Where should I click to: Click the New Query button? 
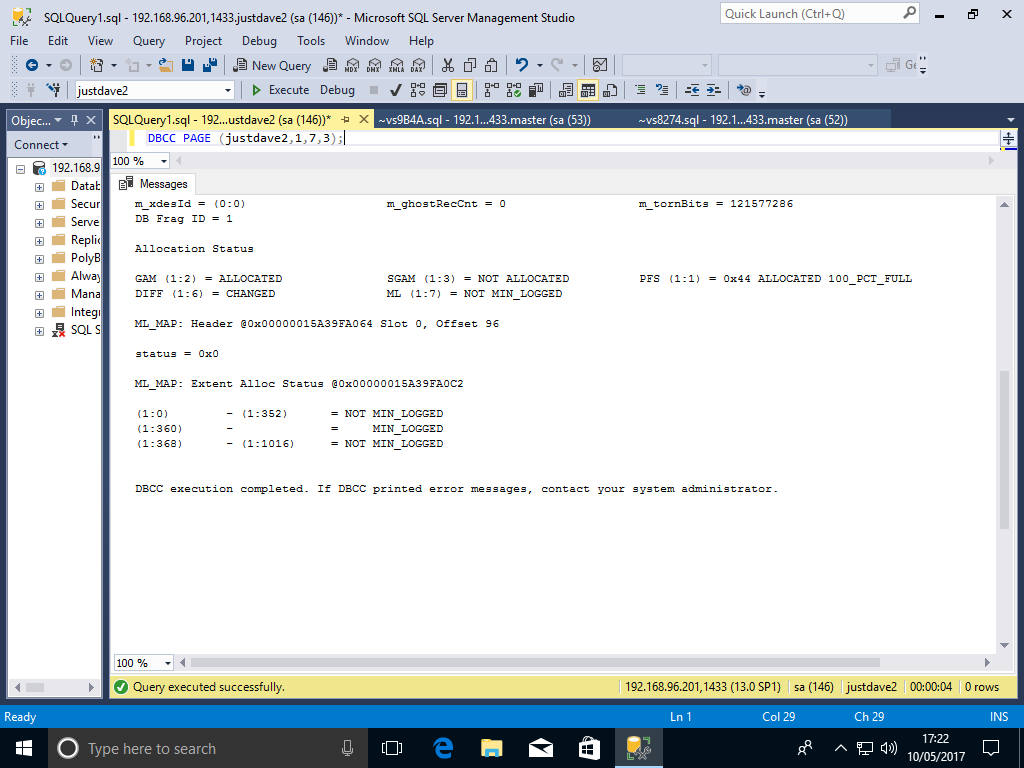pos(272,65)
